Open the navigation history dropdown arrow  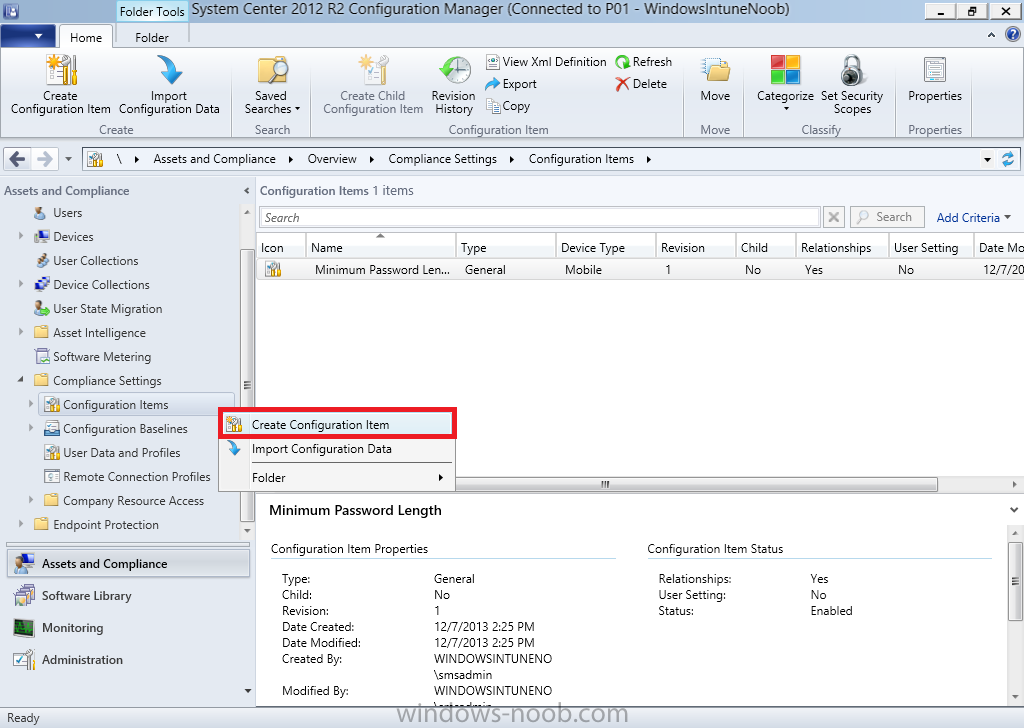point(69,159)
